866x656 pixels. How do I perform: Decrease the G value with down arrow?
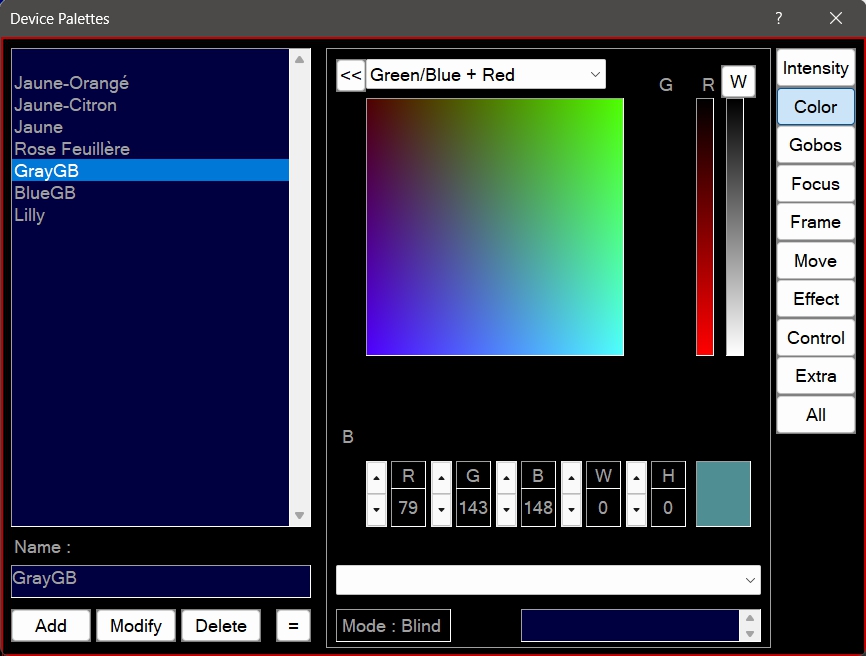[x=441, y=510]
